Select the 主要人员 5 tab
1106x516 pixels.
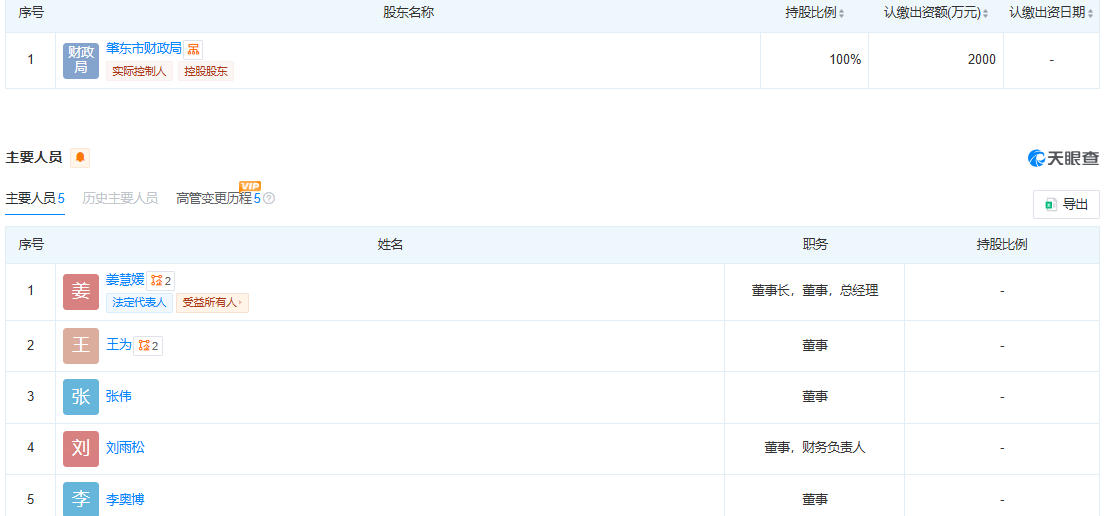point(35,199)
